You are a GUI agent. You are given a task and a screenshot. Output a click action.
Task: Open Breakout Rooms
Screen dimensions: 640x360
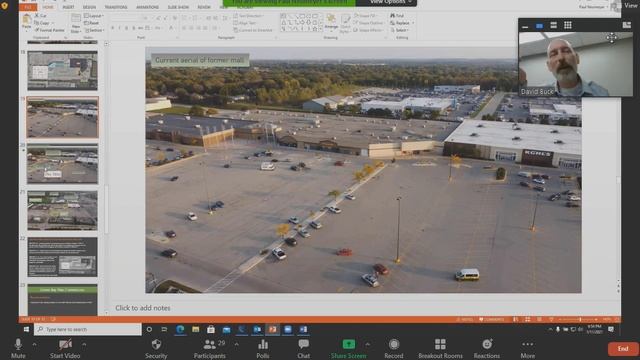pyautogui.click(x=440, y=349)
